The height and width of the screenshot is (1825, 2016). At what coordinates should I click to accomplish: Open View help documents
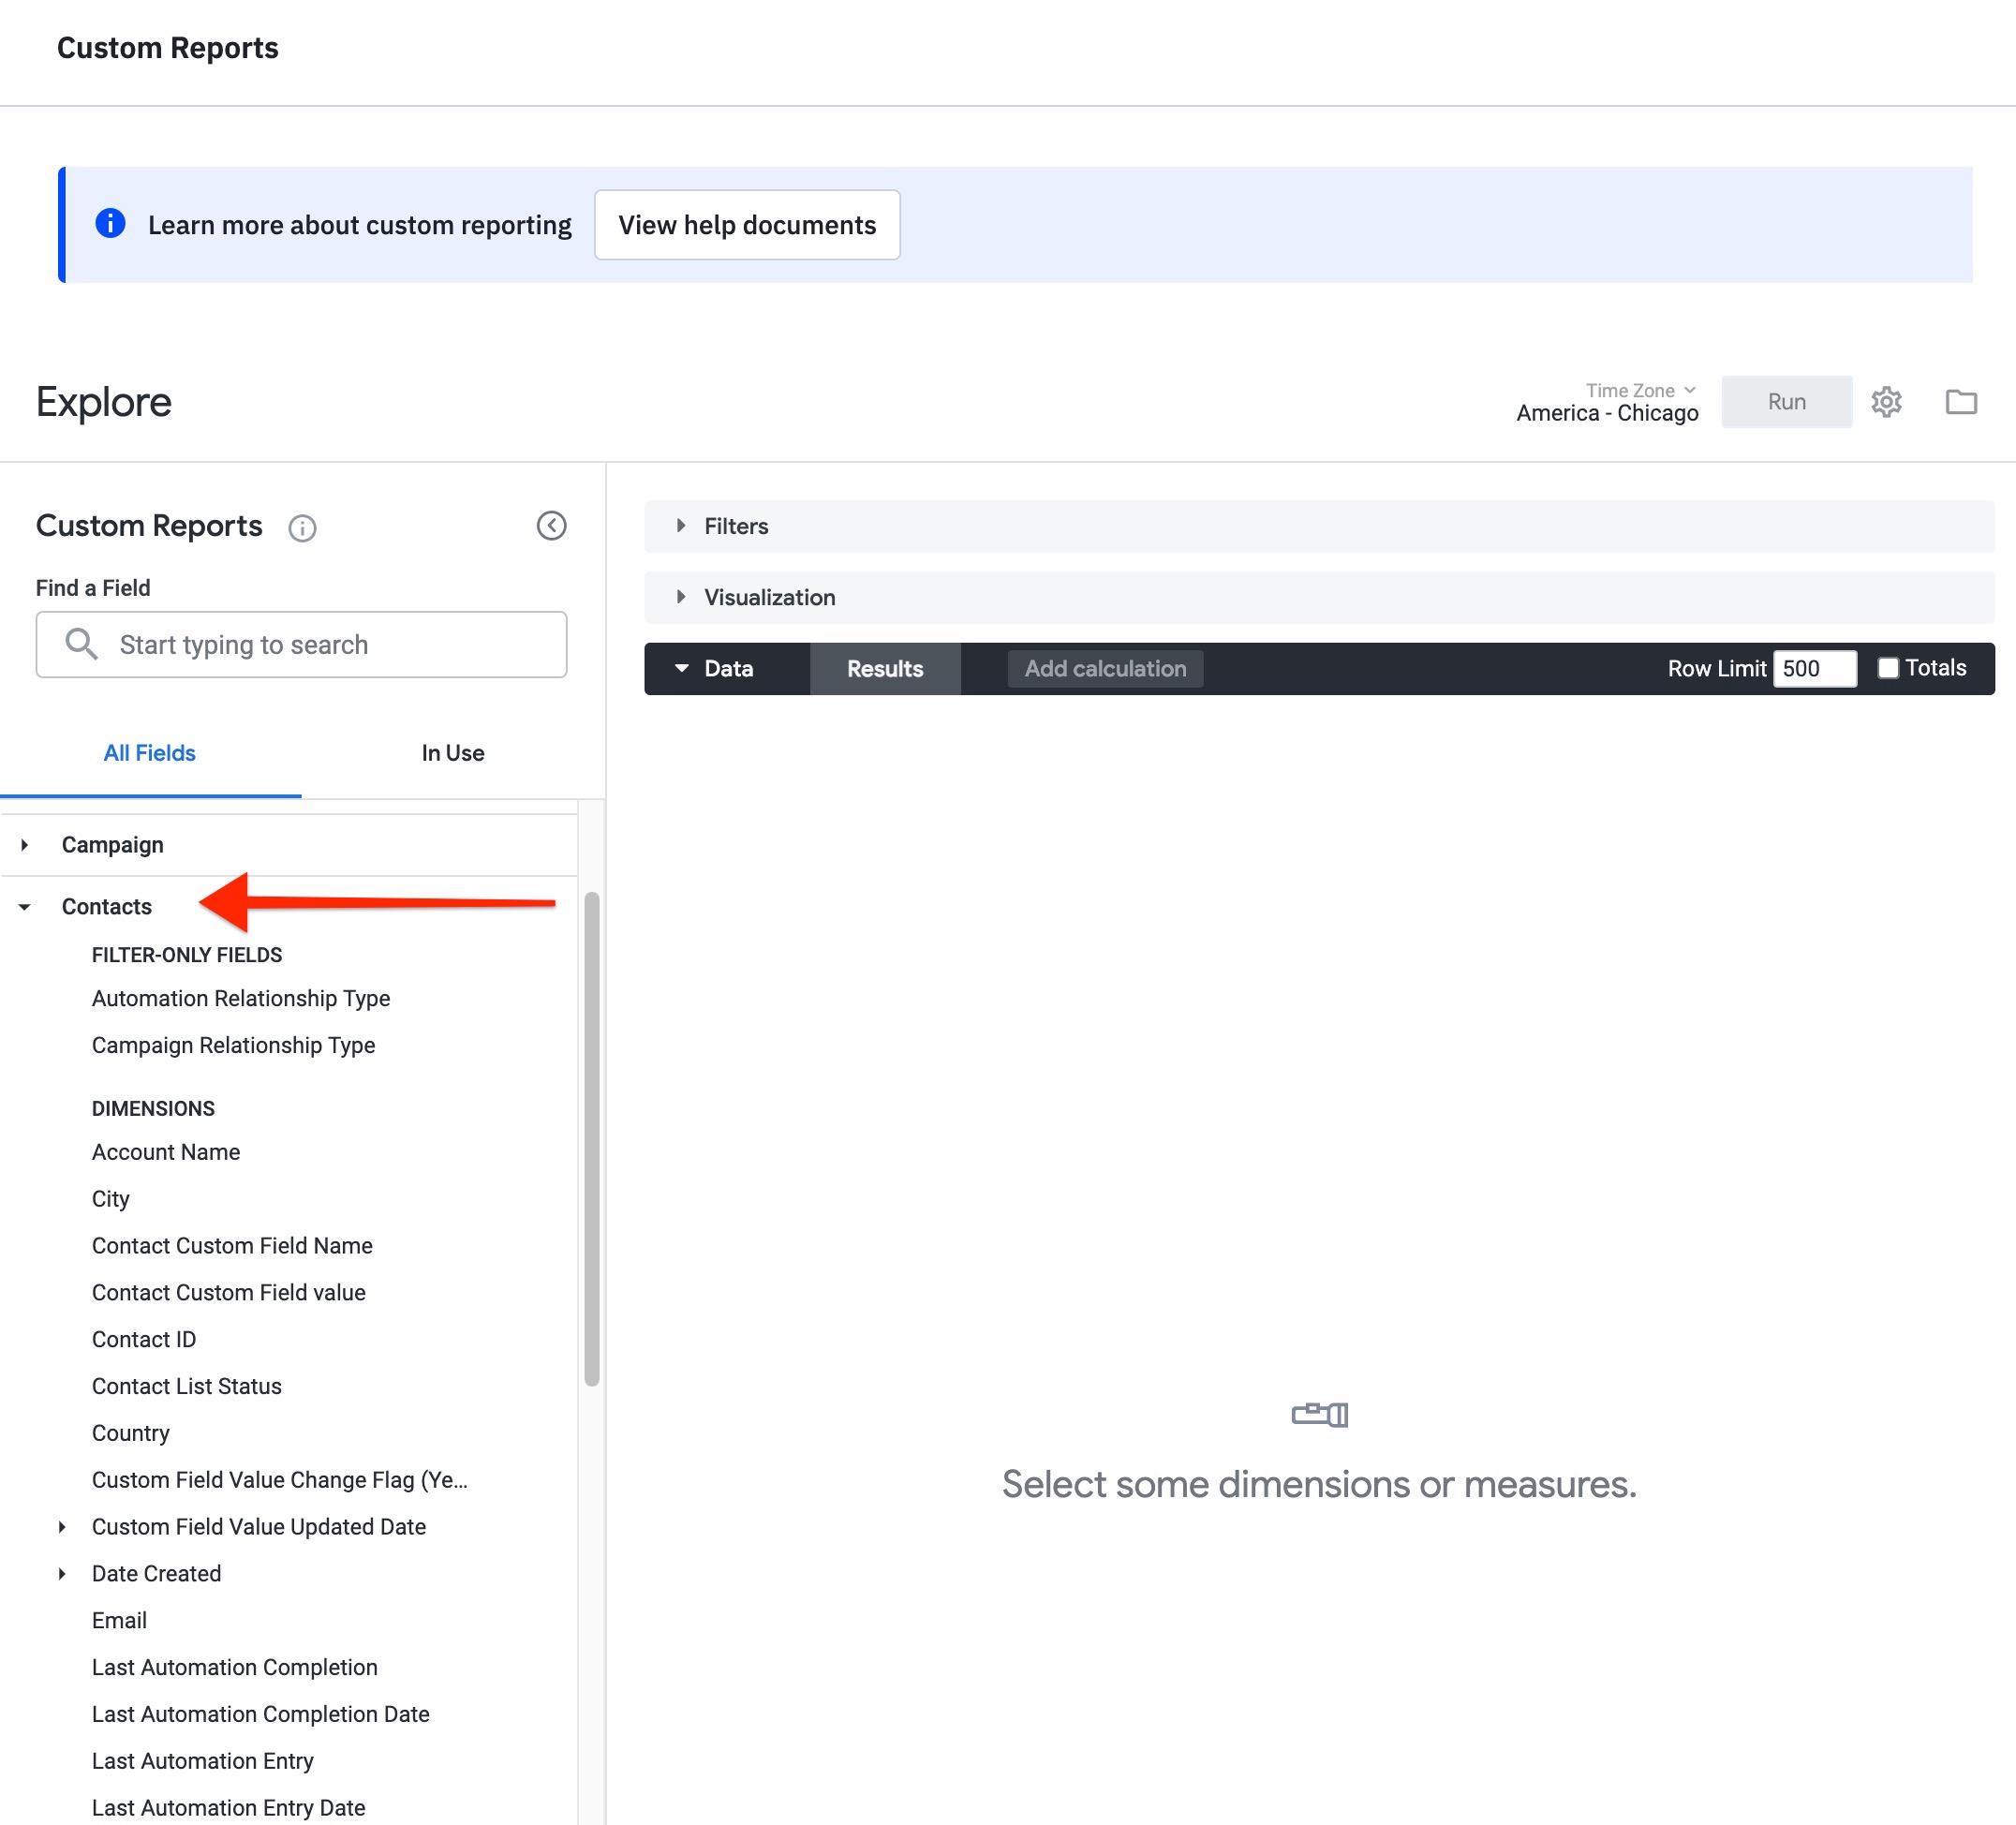tap(747, 224)
